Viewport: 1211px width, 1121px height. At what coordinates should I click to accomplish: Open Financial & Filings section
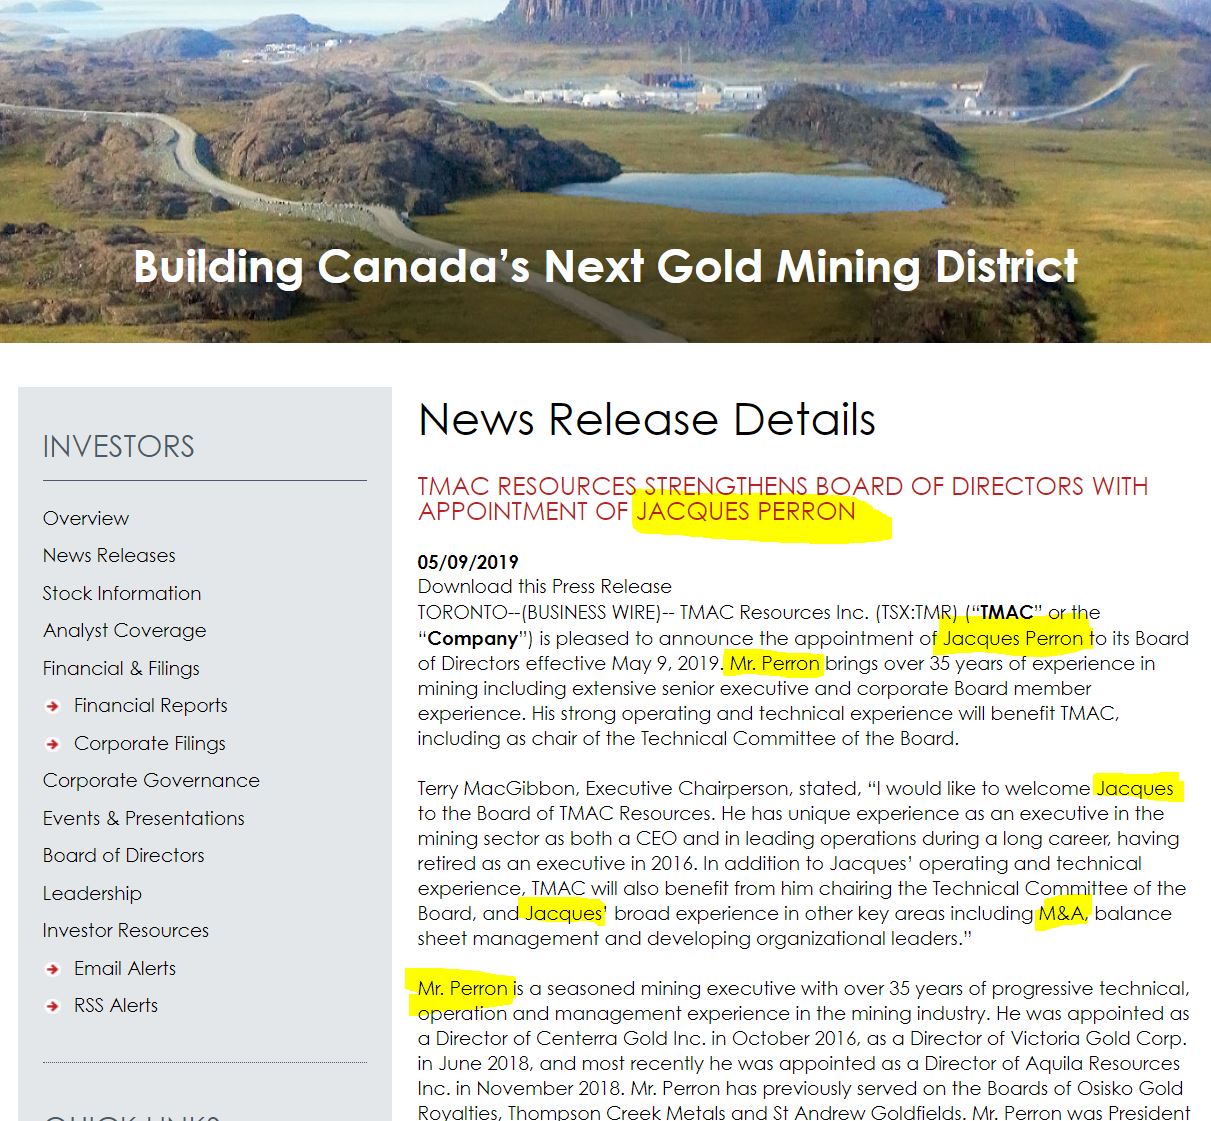[121, 668]
